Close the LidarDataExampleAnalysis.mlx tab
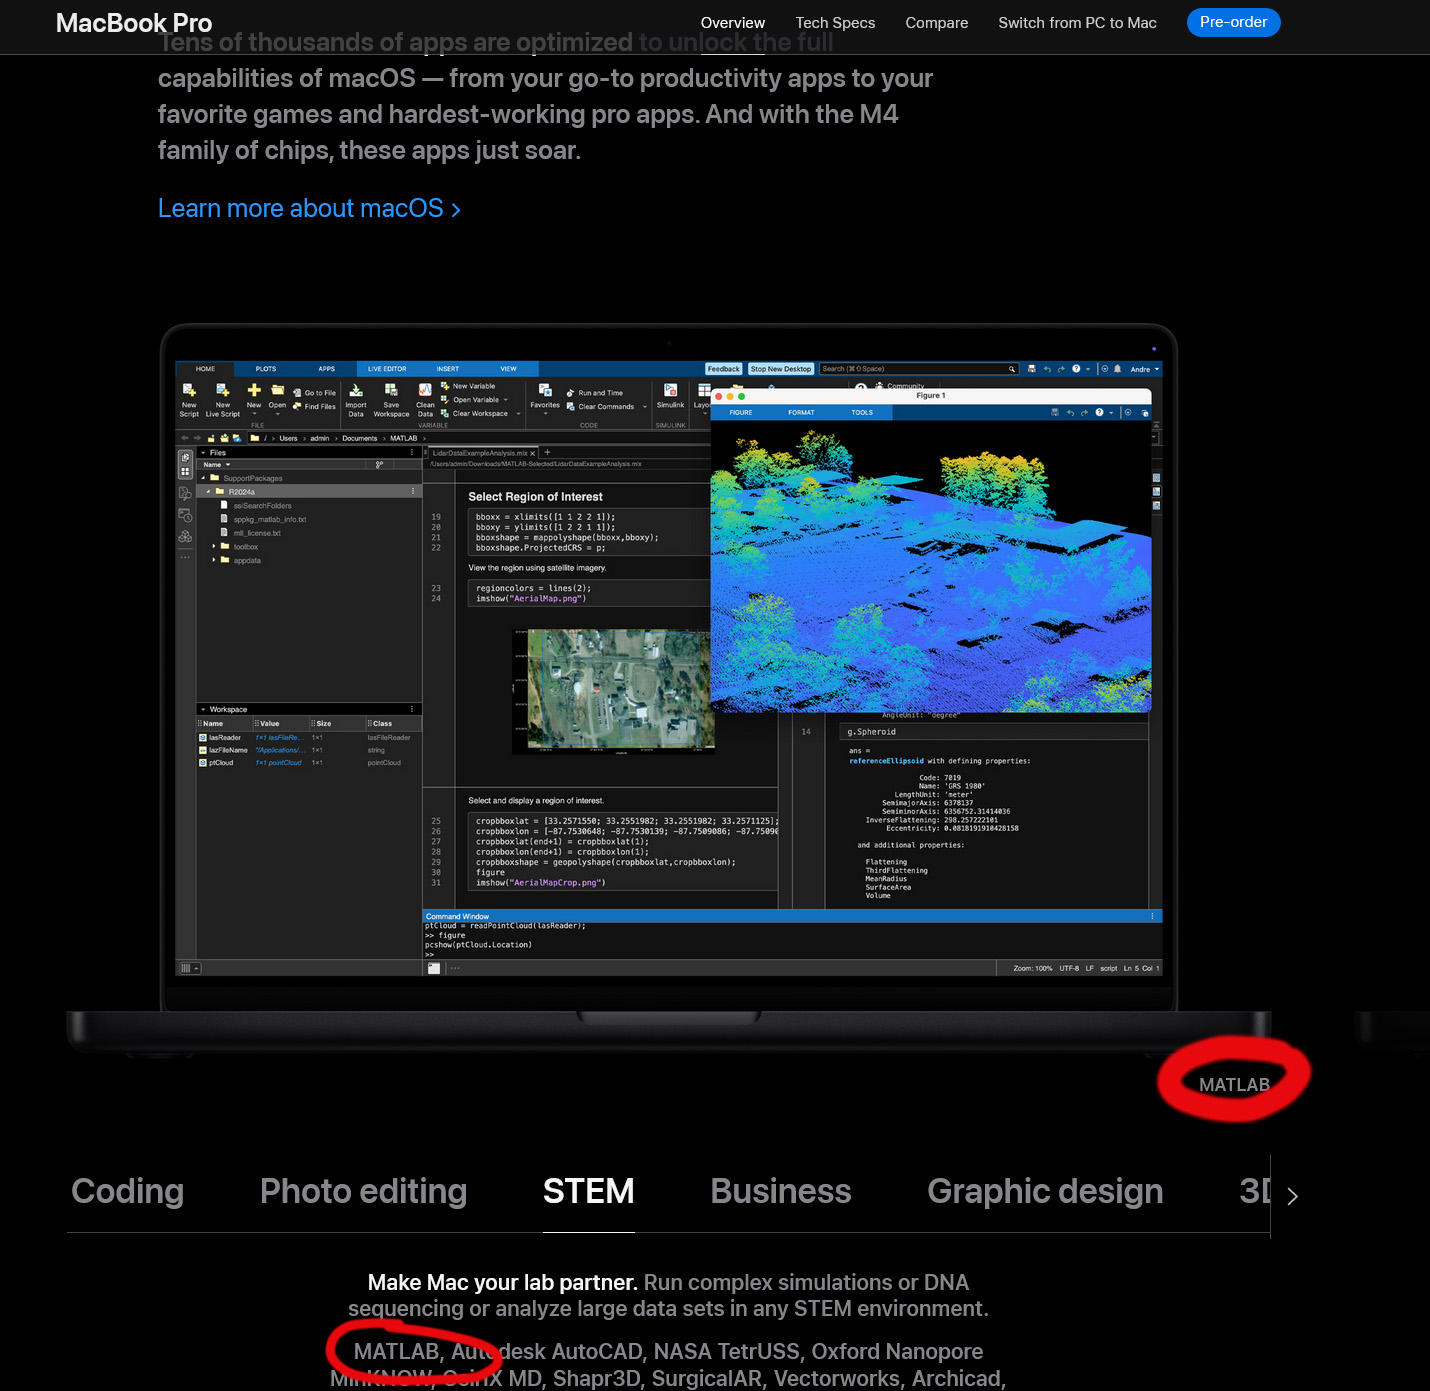The width and height of the screenshot is (1430, 1391). click(x=533, y=453)
